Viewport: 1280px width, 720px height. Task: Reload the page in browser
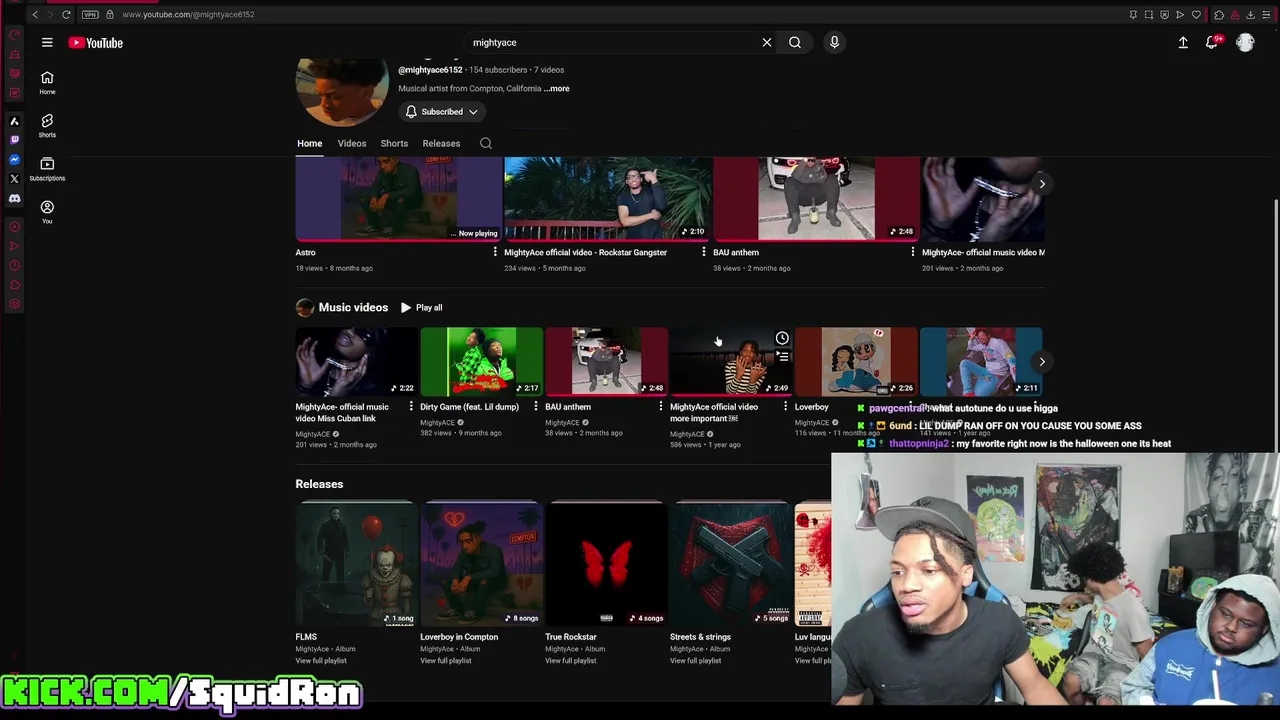point(66,14)
